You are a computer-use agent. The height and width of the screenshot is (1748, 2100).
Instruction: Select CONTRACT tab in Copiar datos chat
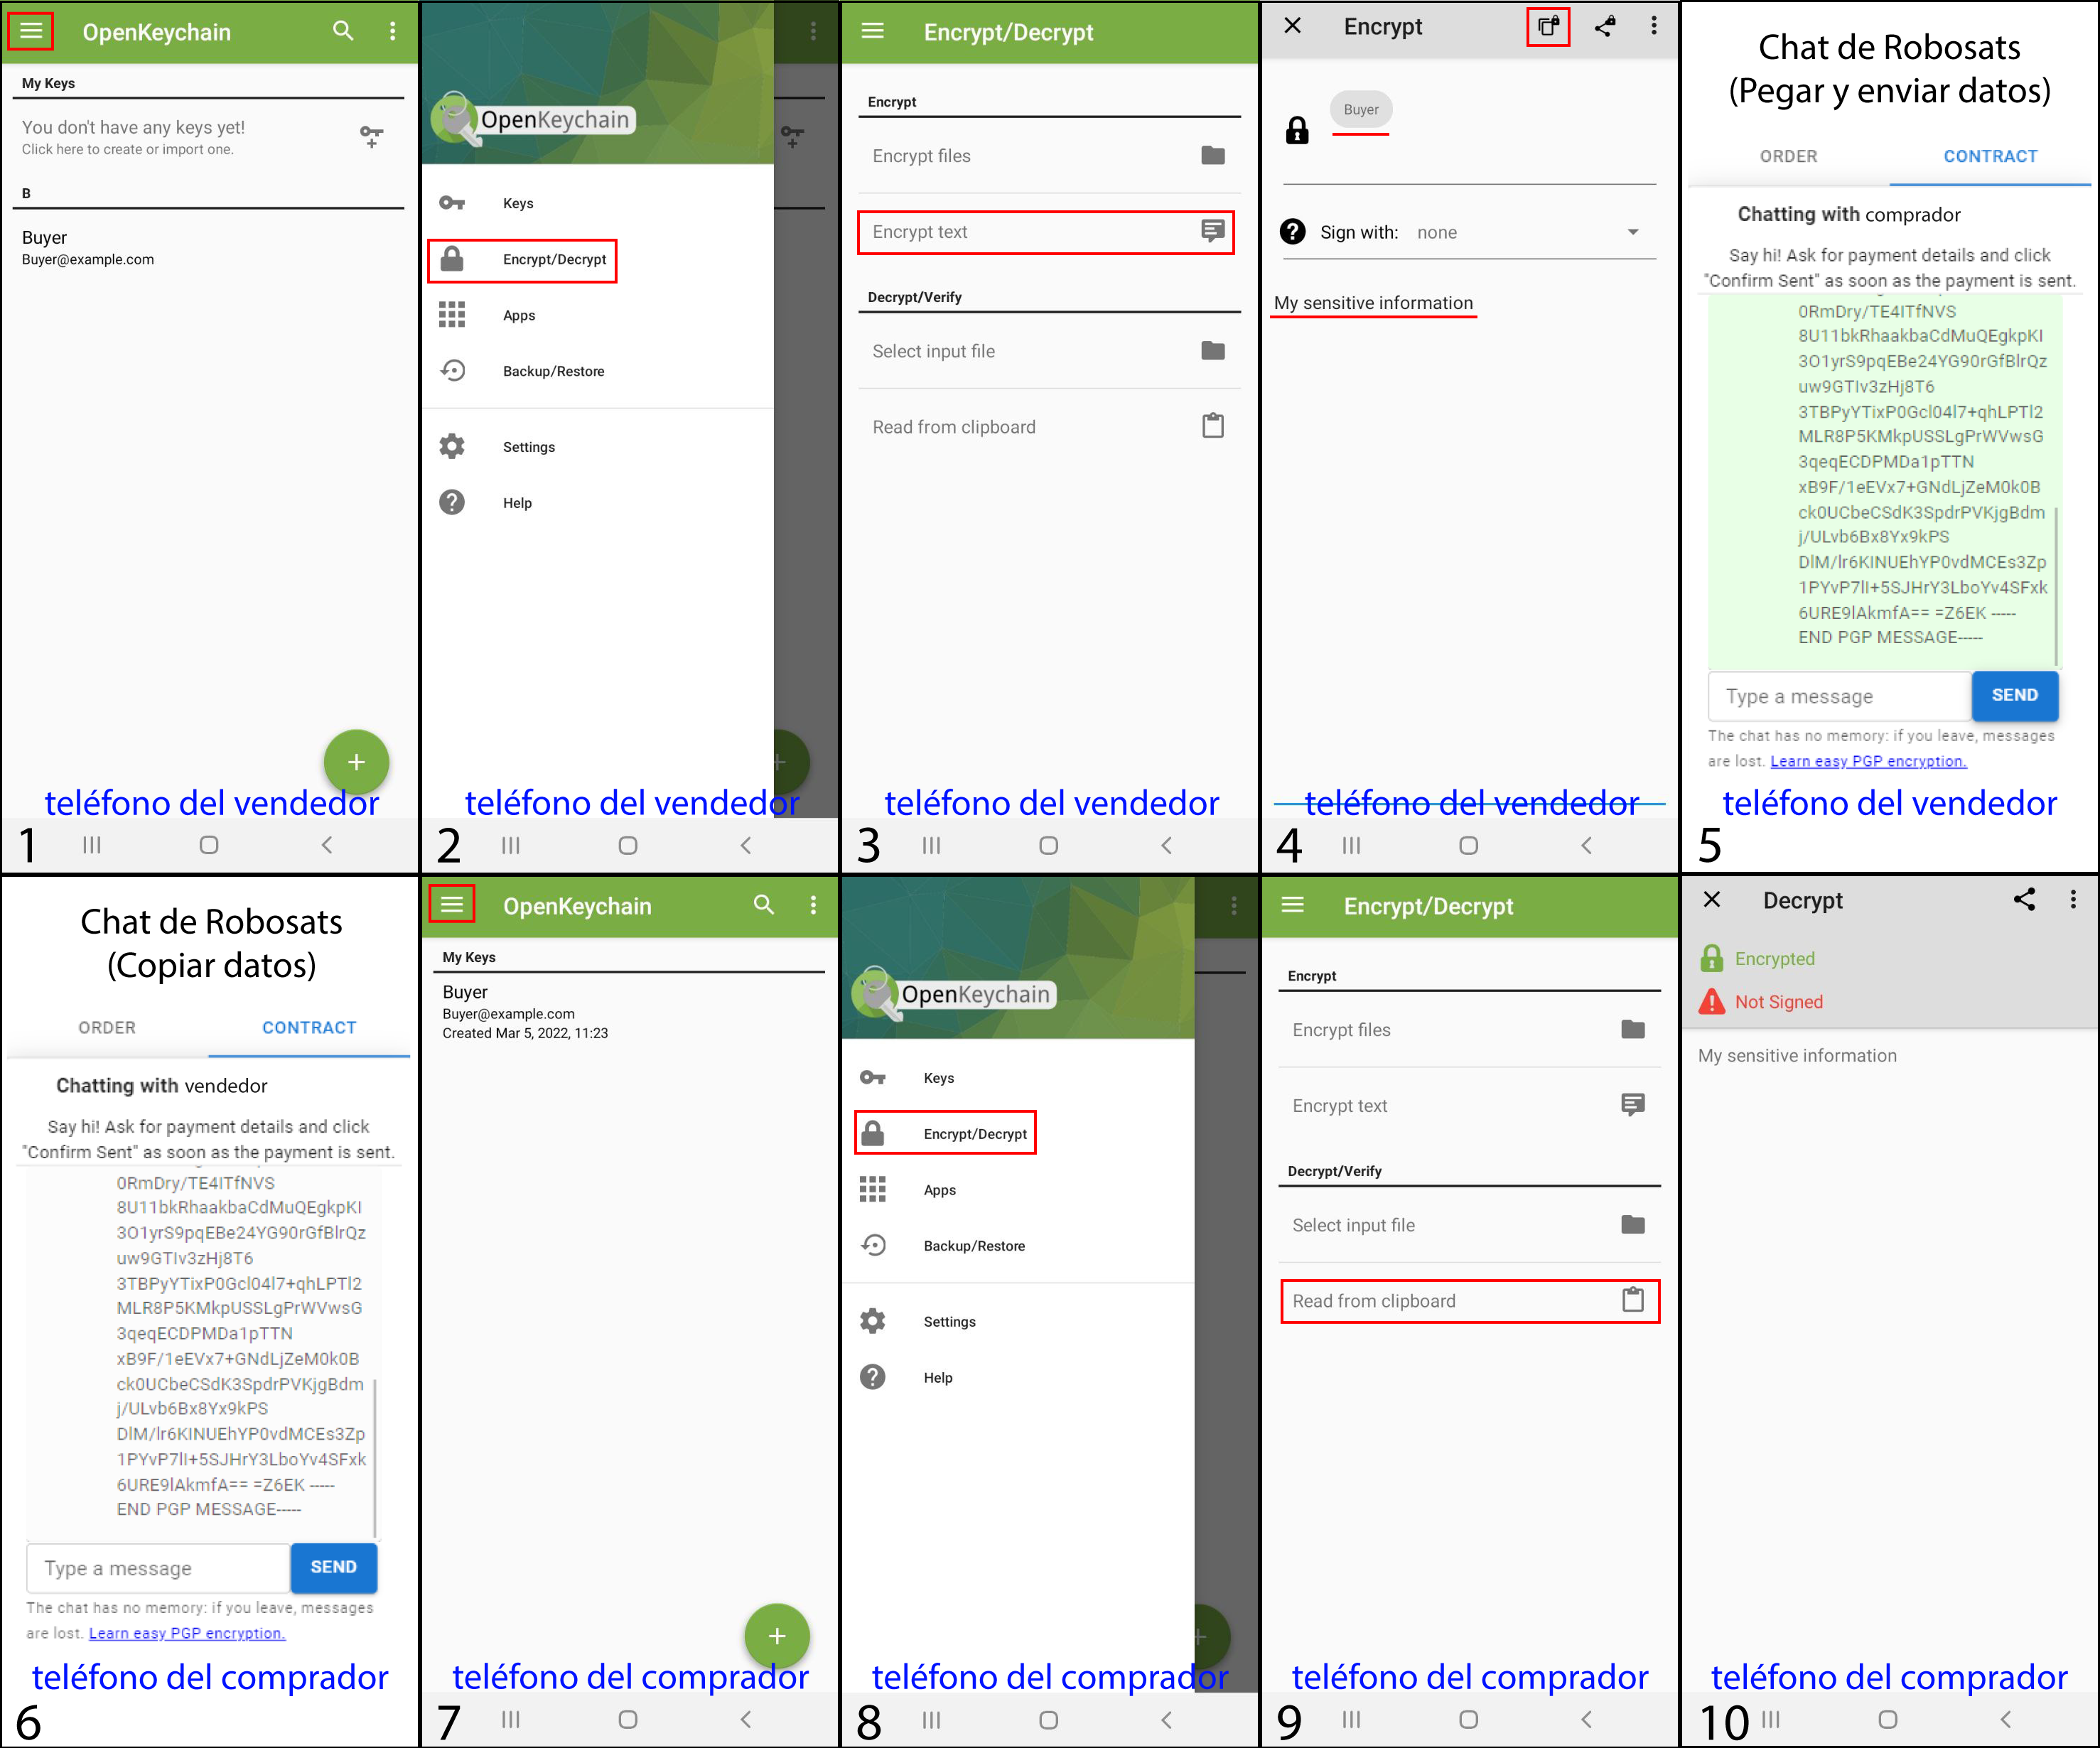309,1027
